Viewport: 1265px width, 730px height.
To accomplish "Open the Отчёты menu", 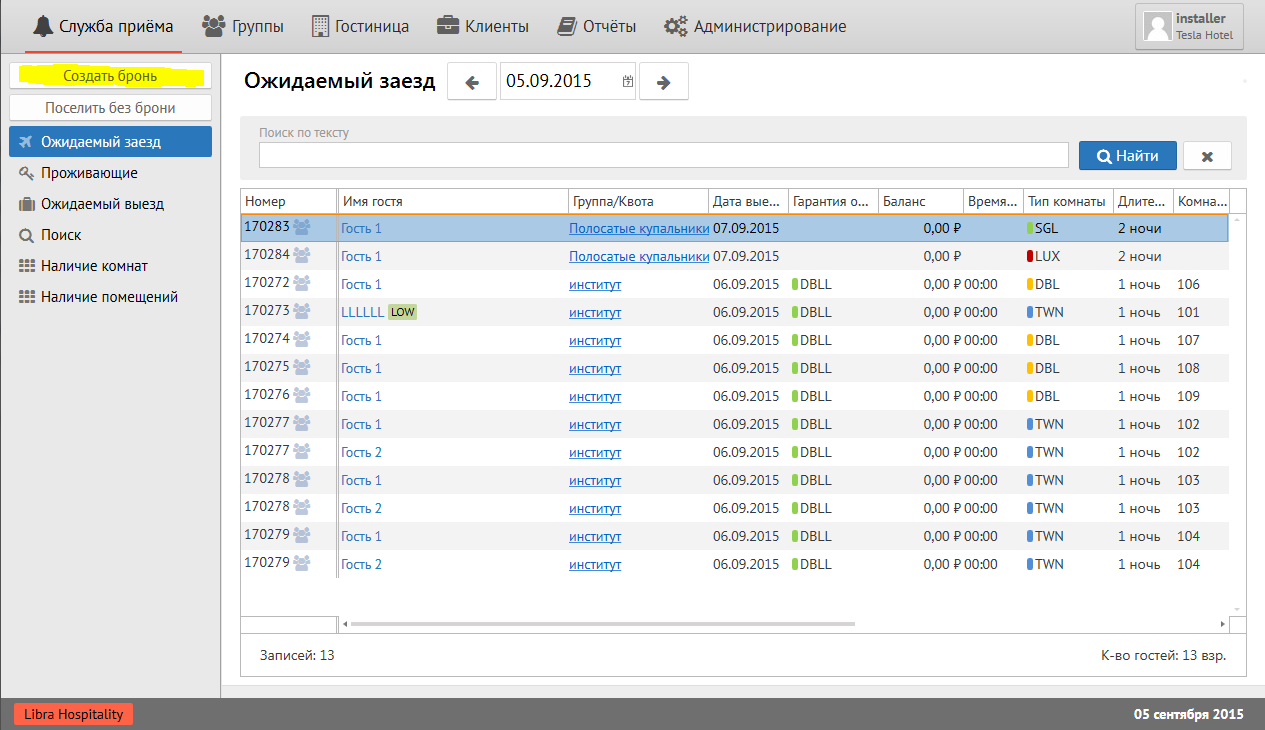I will point(602,26).
